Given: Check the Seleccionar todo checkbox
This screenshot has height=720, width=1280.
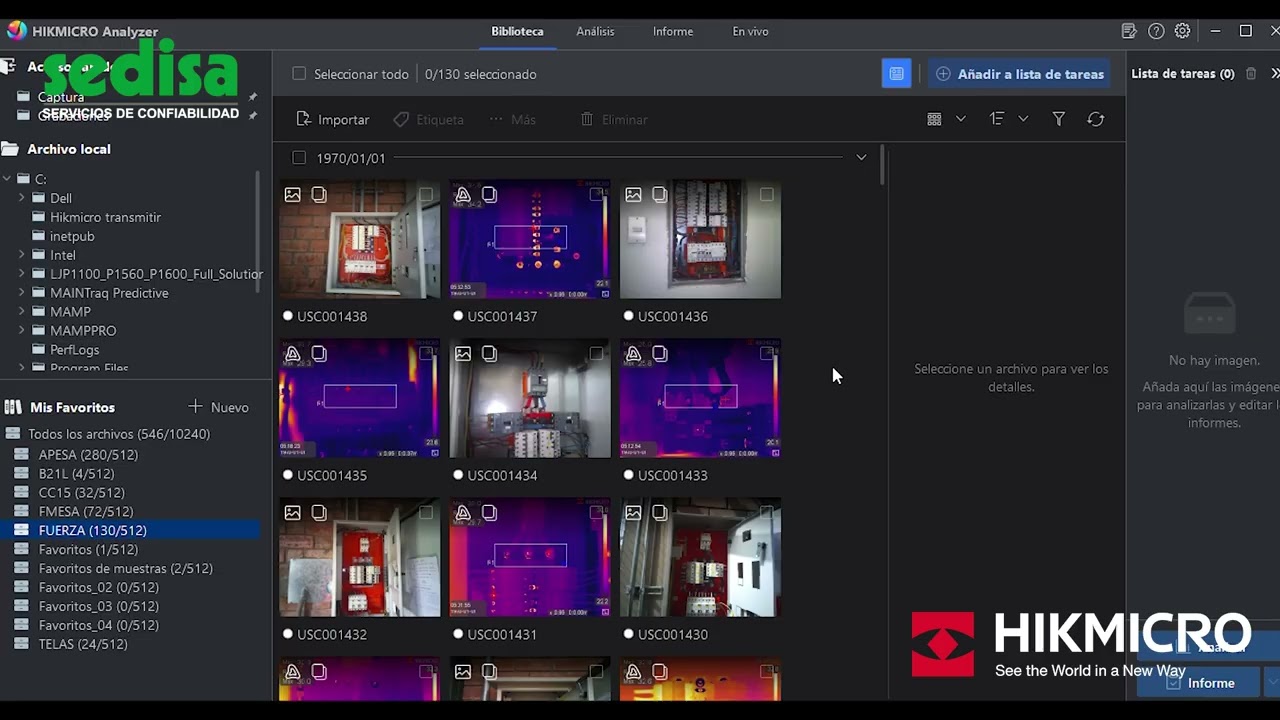Looking at the screenshot, I should click(299, 74).
